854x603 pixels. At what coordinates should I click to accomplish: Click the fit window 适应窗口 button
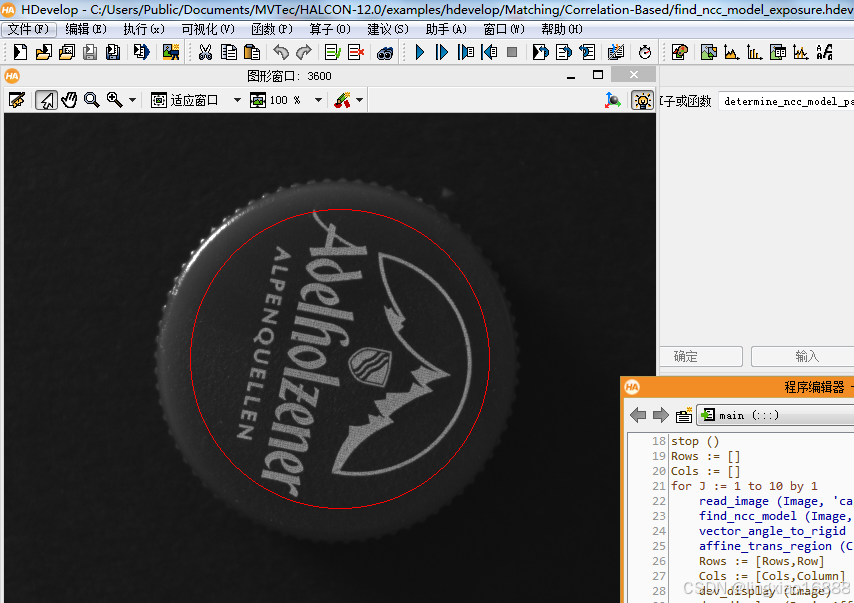click(x=185, y=100)
